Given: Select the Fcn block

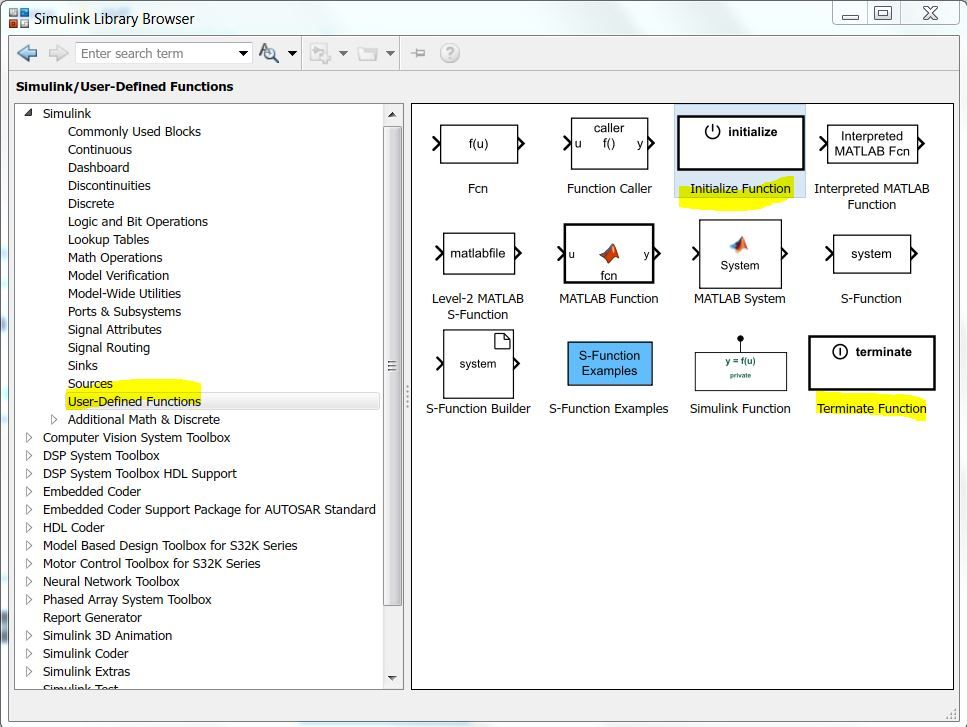Looking at the screenshot, I should tap(478, 144).
